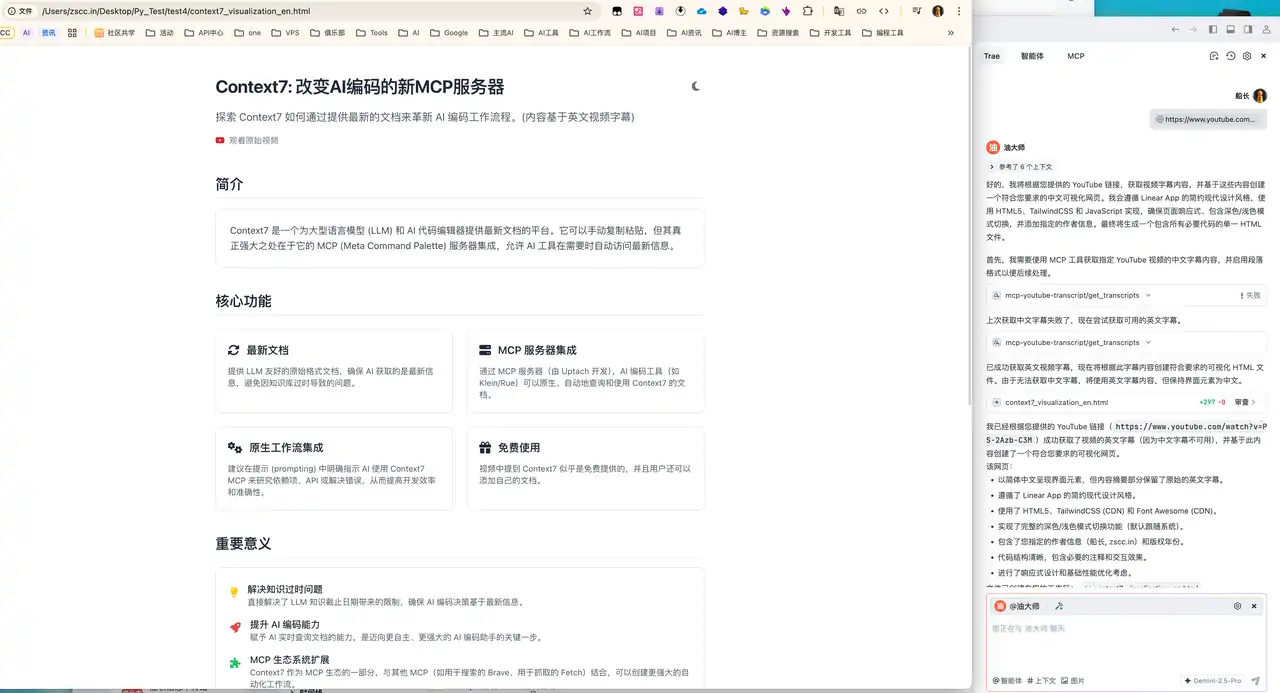Image resolution: width=1280 pixels, height=693 pixels.
Task: Open the Tools bookmark folder
Action: [371, 33]
